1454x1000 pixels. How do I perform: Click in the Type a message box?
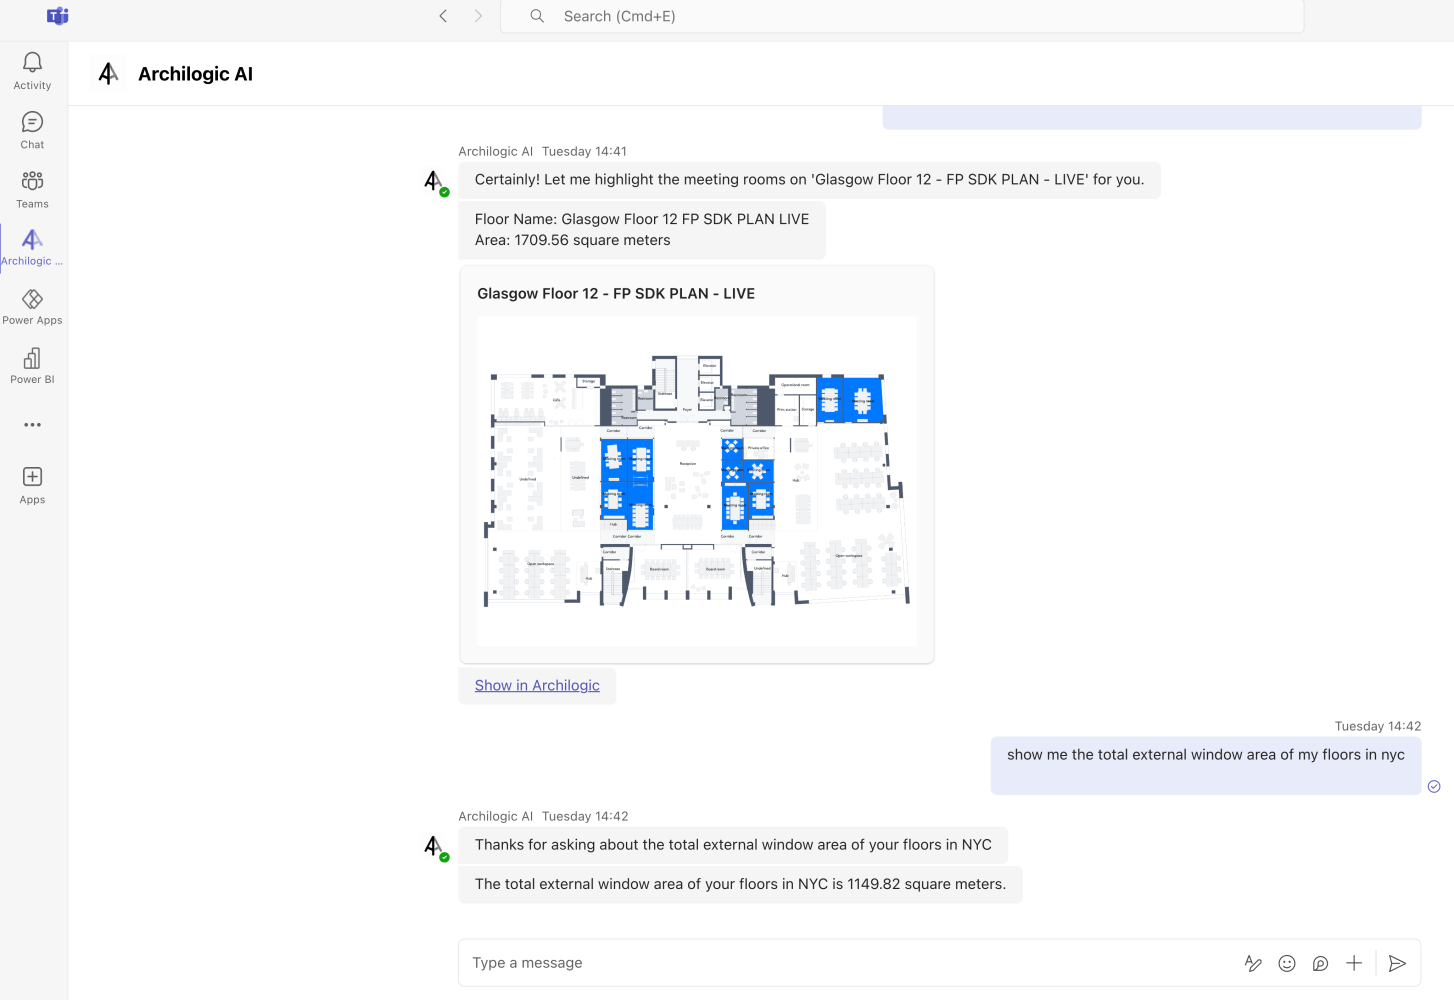[x=850, y=963]
